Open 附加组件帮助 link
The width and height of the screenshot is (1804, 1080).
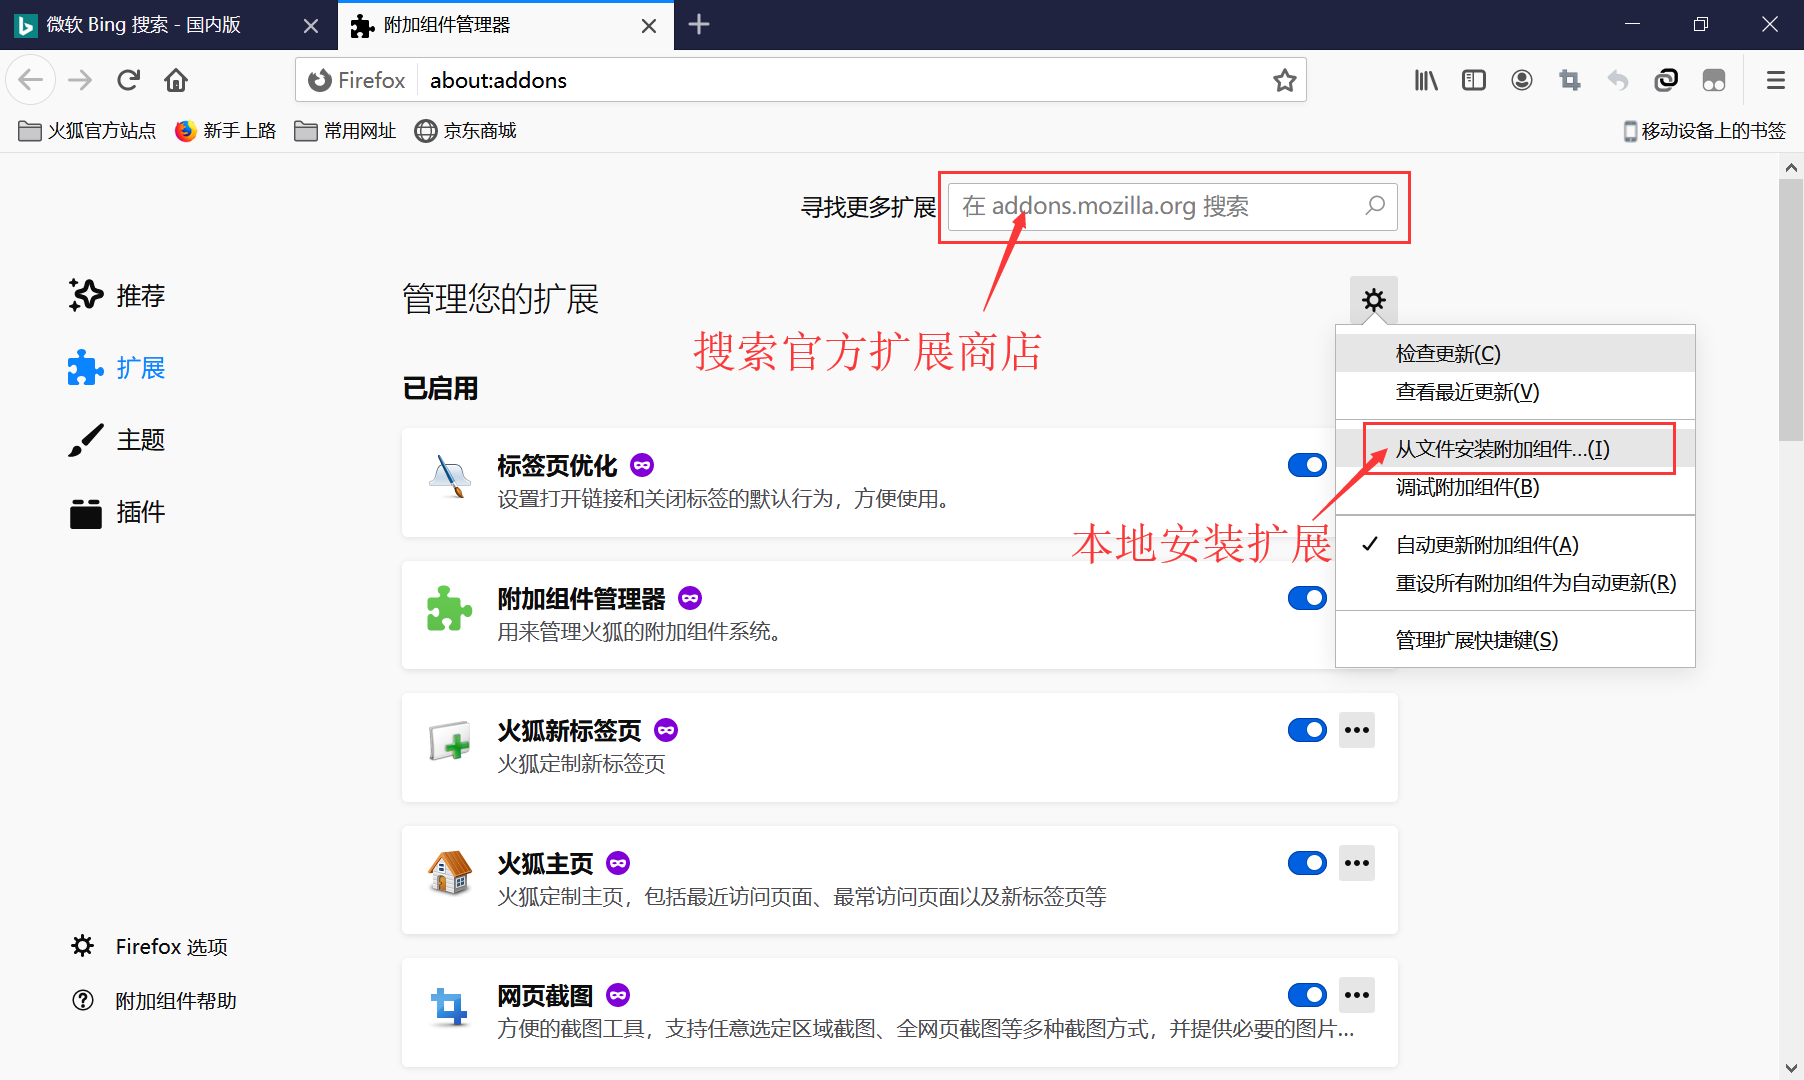coord(176,999)
